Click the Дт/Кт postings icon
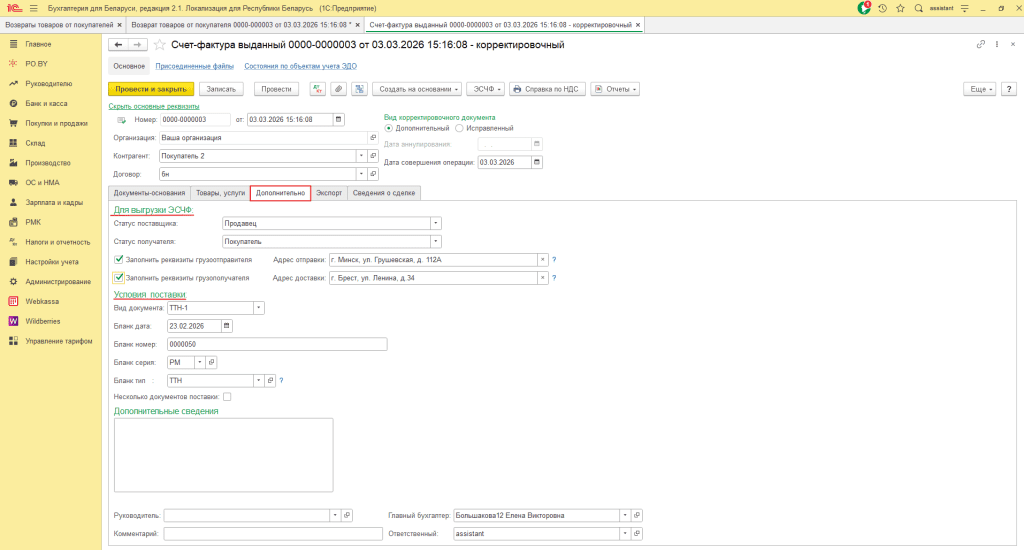Image resolution: width=1024 pixels, height=550 pixels. tap(318, 89)
